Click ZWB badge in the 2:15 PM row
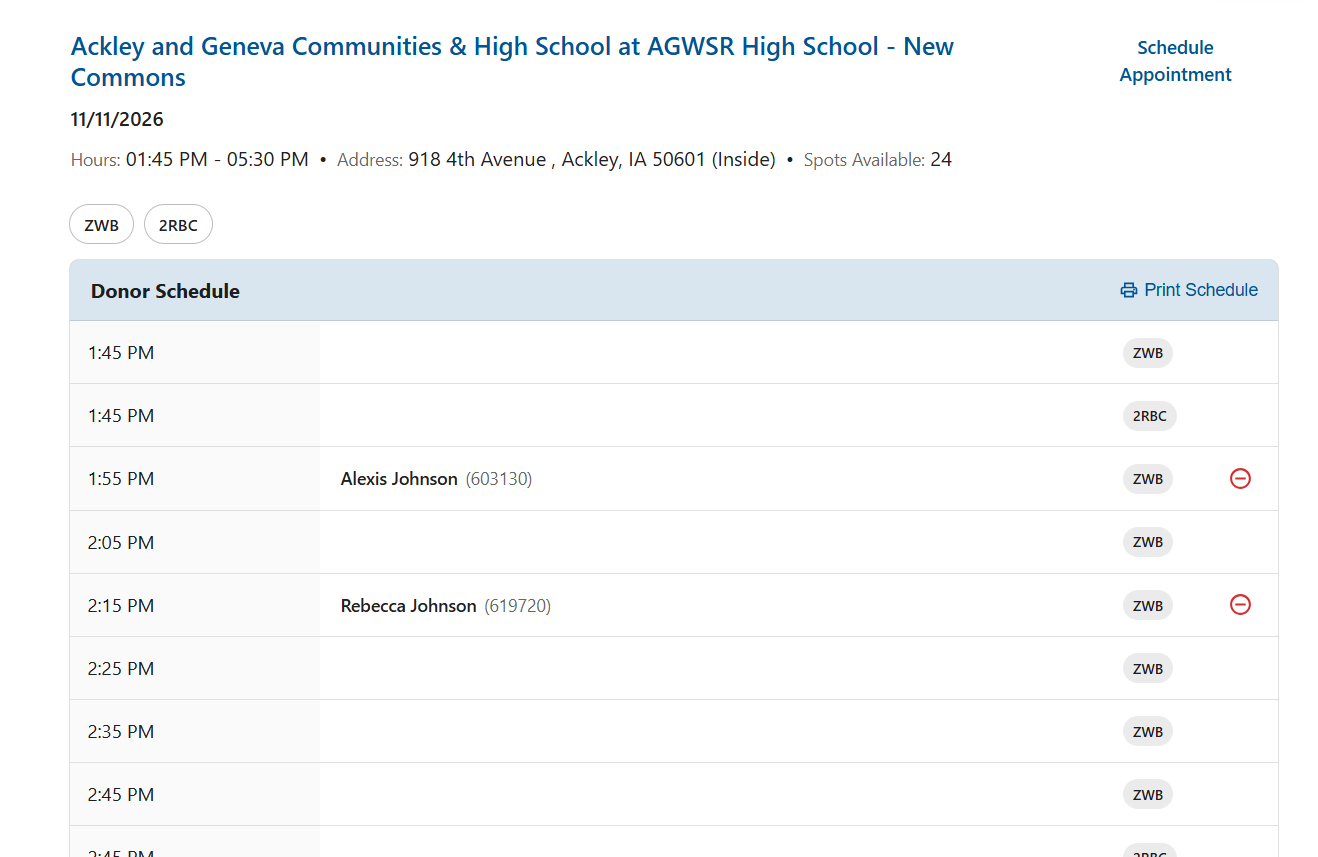This screenshot has width=1318, height=857. tap(1147, 606)
